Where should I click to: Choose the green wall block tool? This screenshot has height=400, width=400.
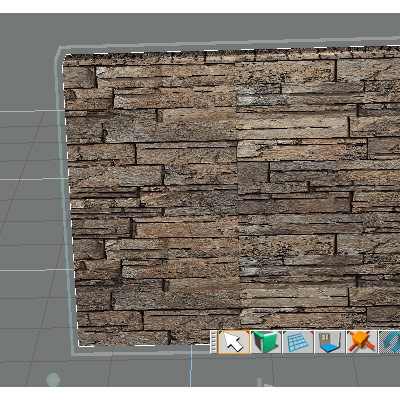(266, 342)
